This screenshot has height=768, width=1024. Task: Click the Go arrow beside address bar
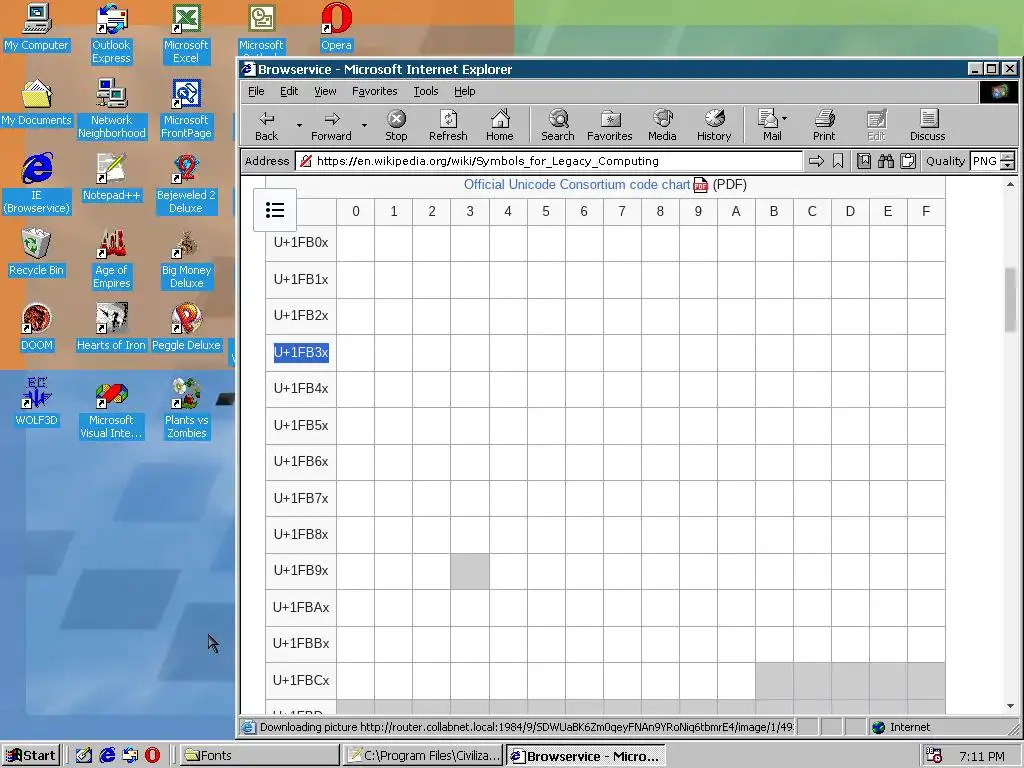coord(816,161)
